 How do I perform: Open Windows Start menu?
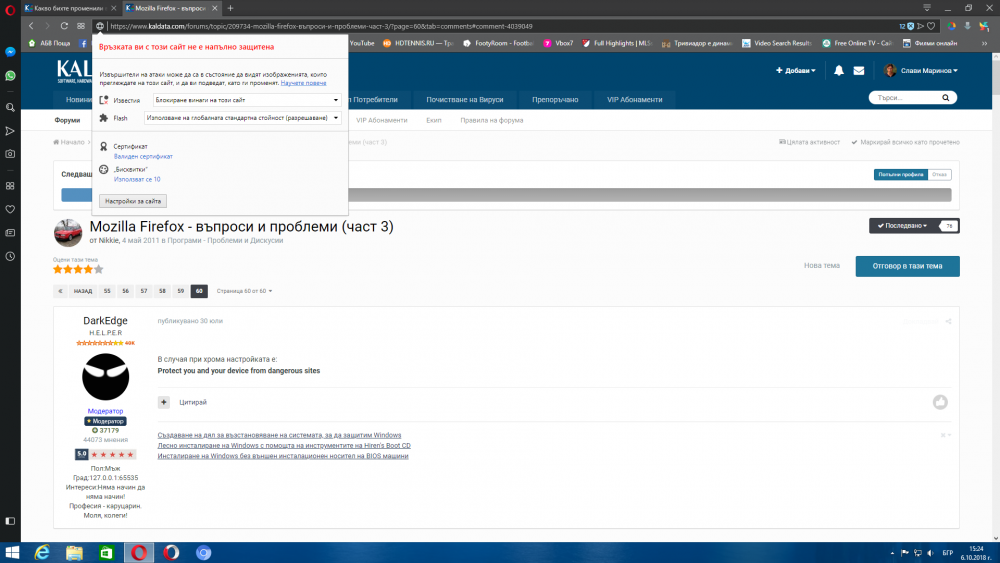click(11, 553)
